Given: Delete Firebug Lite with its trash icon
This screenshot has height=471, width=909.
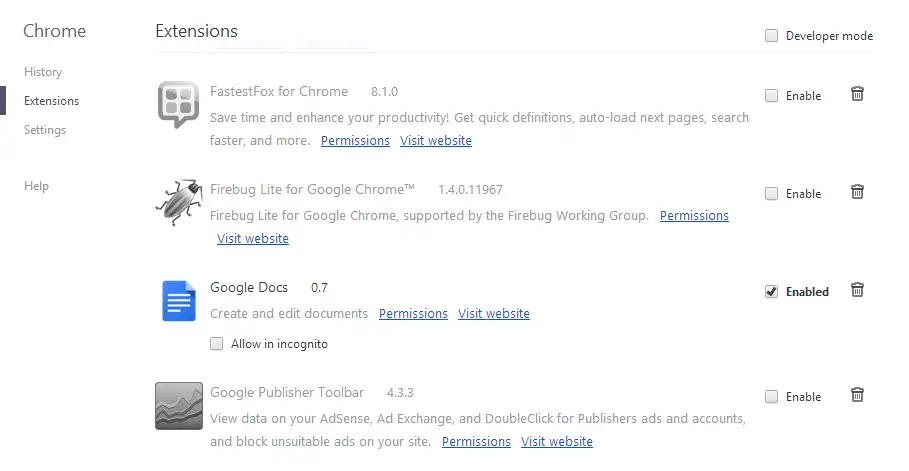Looking at the screenshot, I should 857,191.
